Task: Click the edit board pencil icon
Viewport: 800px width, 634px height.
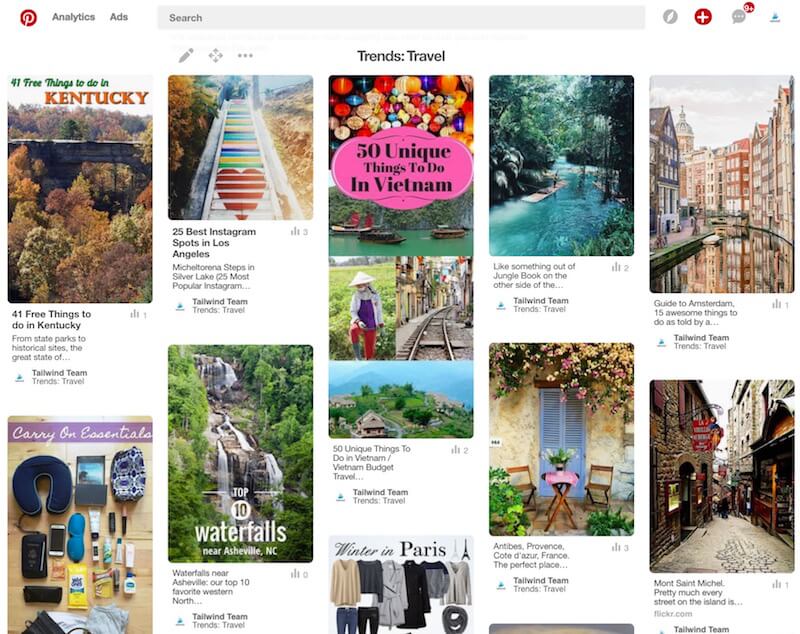Action: coord(186,55)
